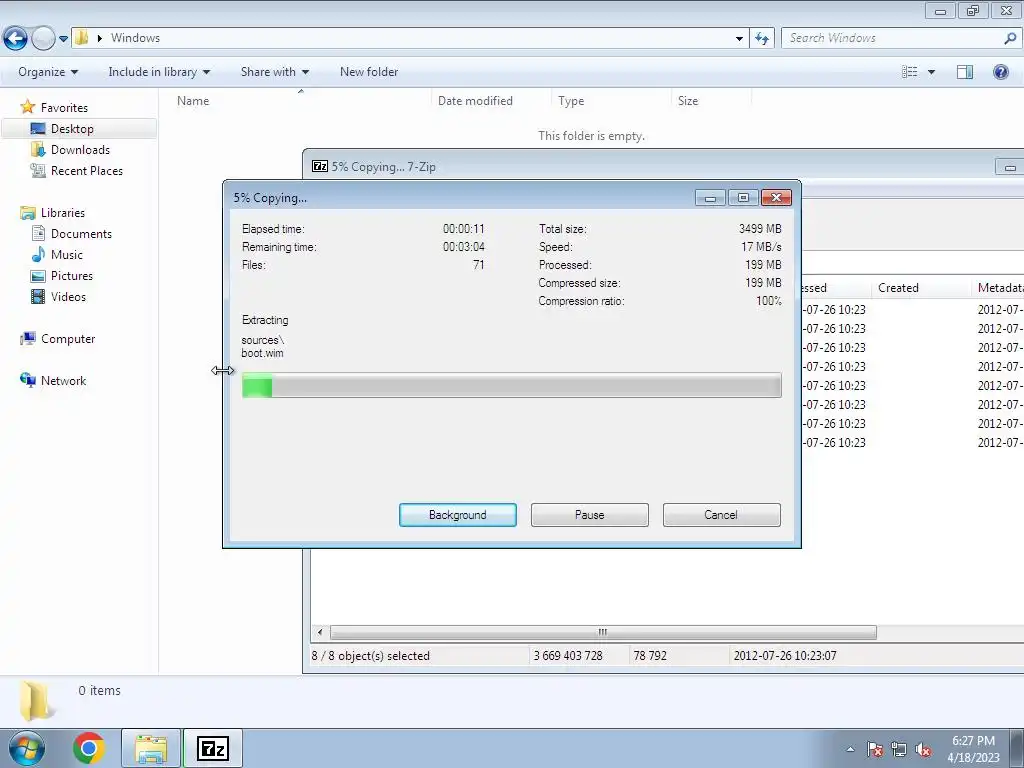Open the Include in library menu
This screenshot has width=1024, height=768.
click(159, 72)
